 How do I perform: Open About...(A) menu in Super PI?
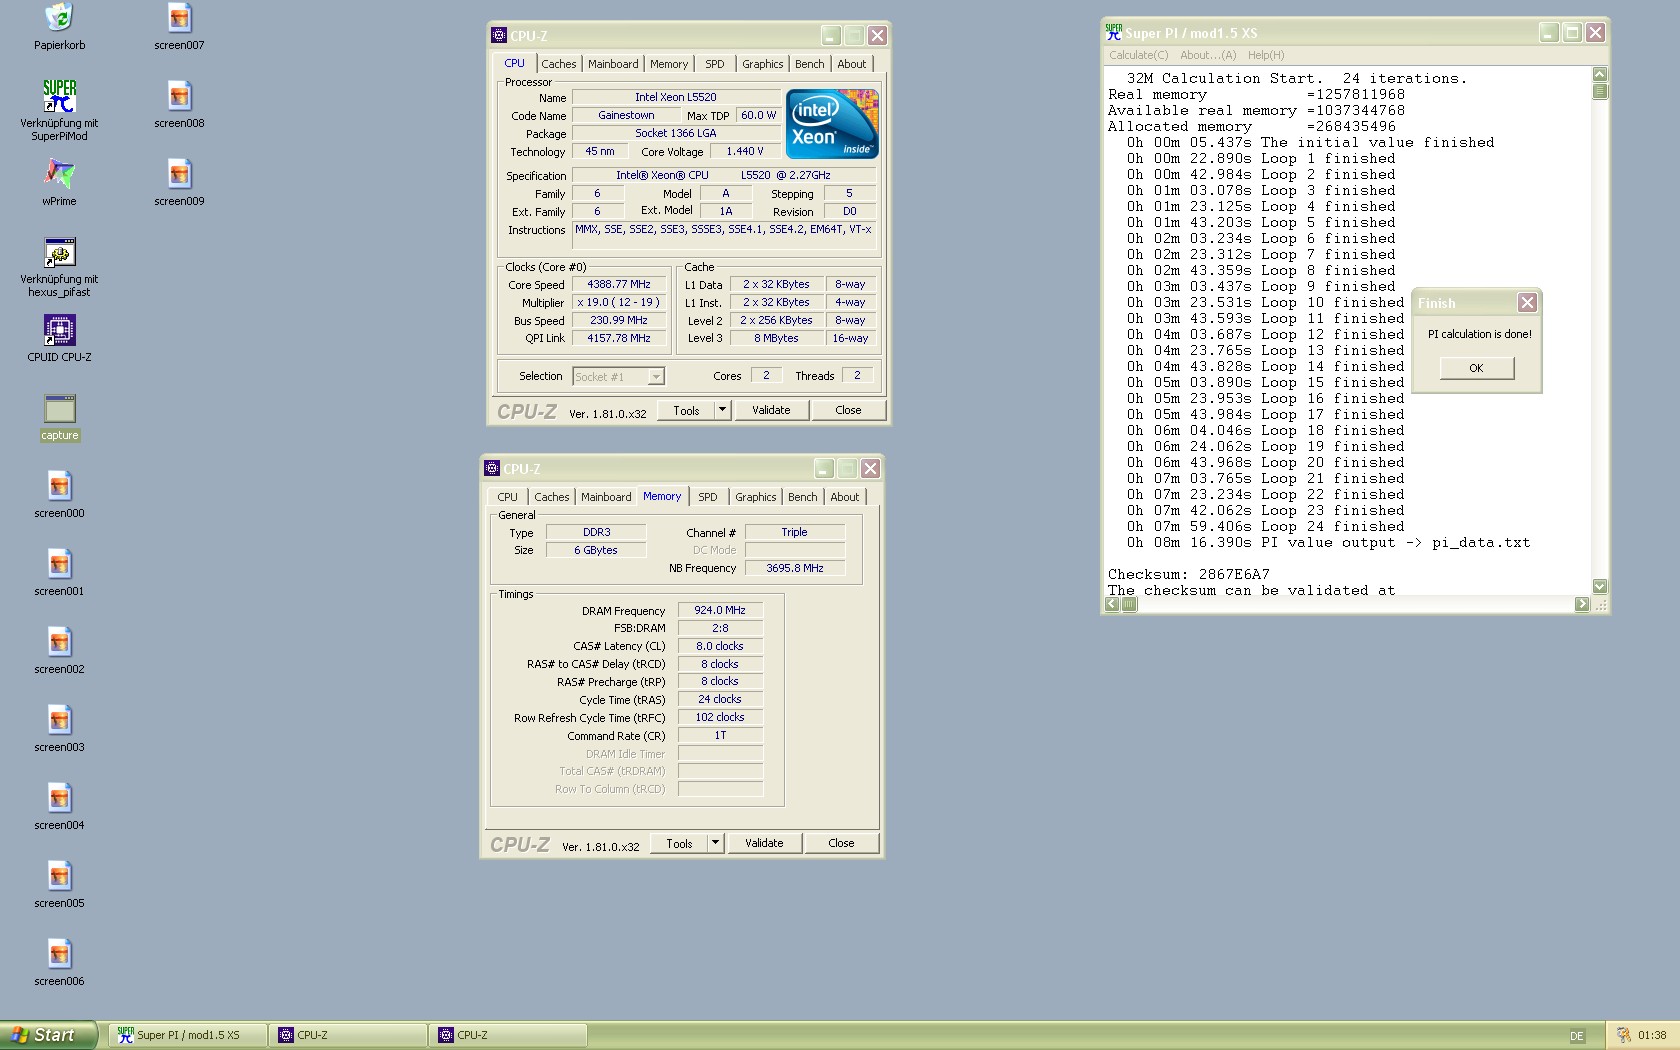point(1208,55)
